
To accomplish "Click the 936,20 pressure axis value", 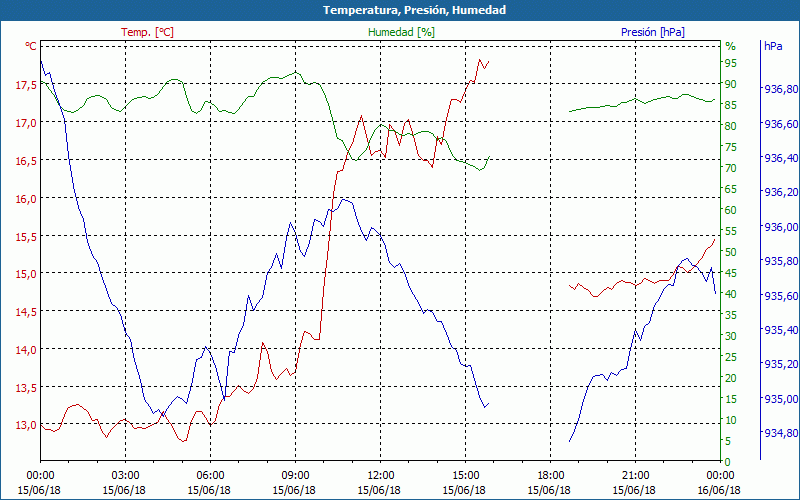I will 781,192.
